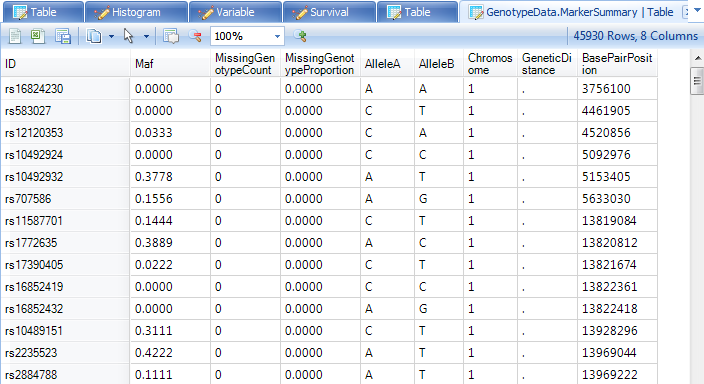Click the ID column header
The image size is (704, 384).
(66, 64)
